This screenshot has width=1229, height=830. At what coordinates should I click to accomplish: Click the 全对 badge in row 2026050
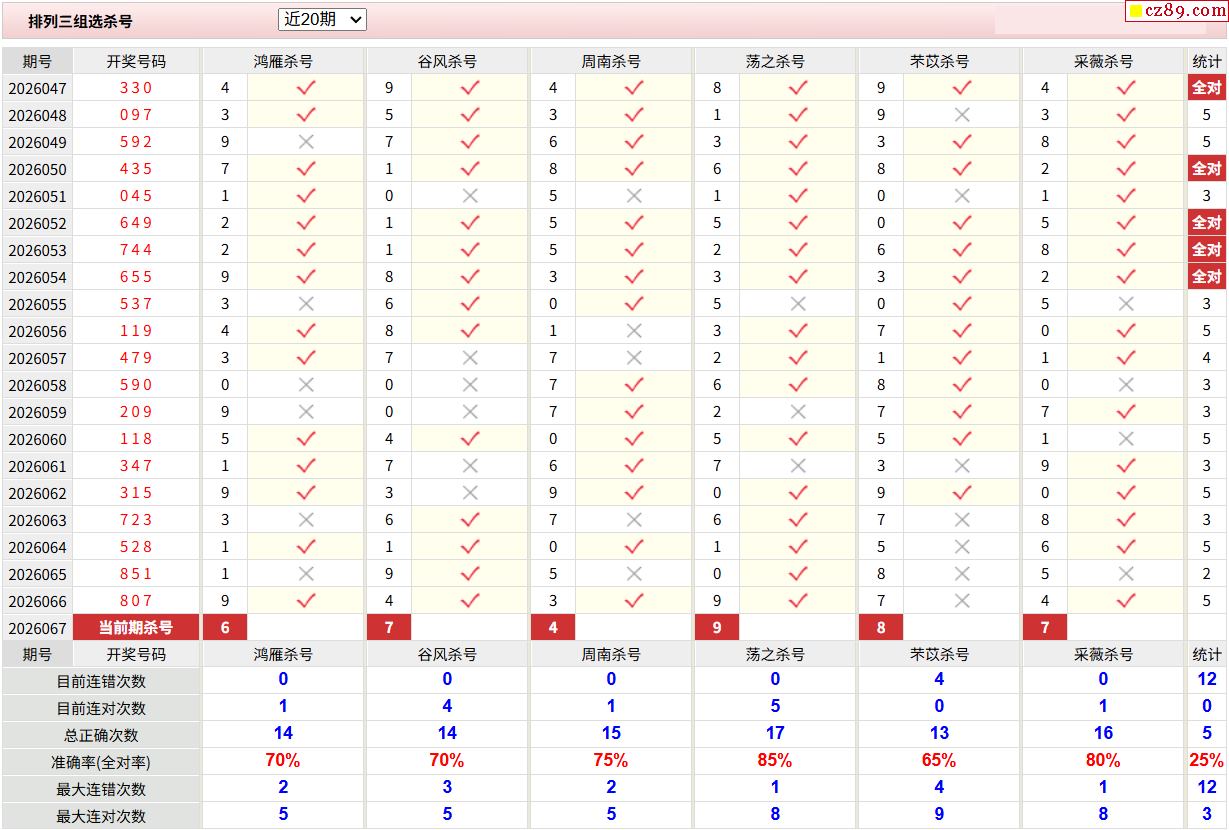point(1207,169)
